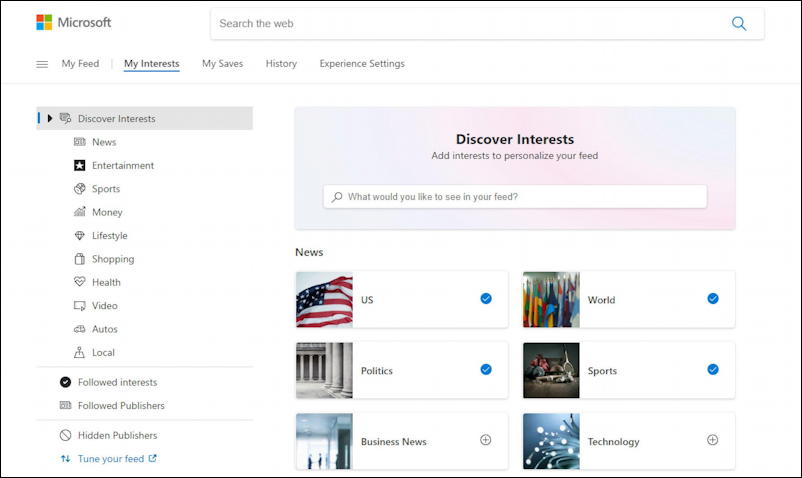Click the Politics card thumbnail image
This screenshot has width=802, height=478.
click(324, 370)
